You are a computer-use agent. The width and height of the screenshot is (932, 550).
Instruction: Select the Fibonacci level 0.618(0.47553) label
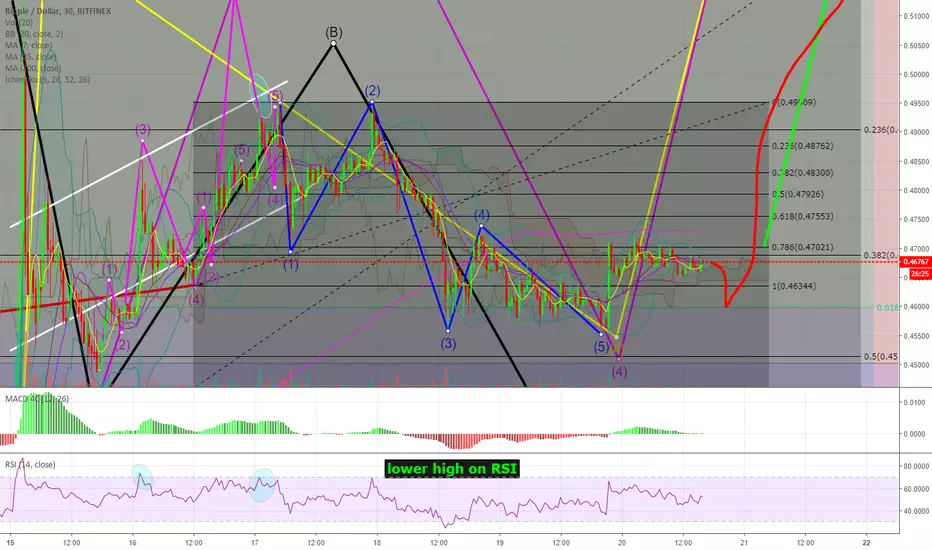click(x=802, y=216)
